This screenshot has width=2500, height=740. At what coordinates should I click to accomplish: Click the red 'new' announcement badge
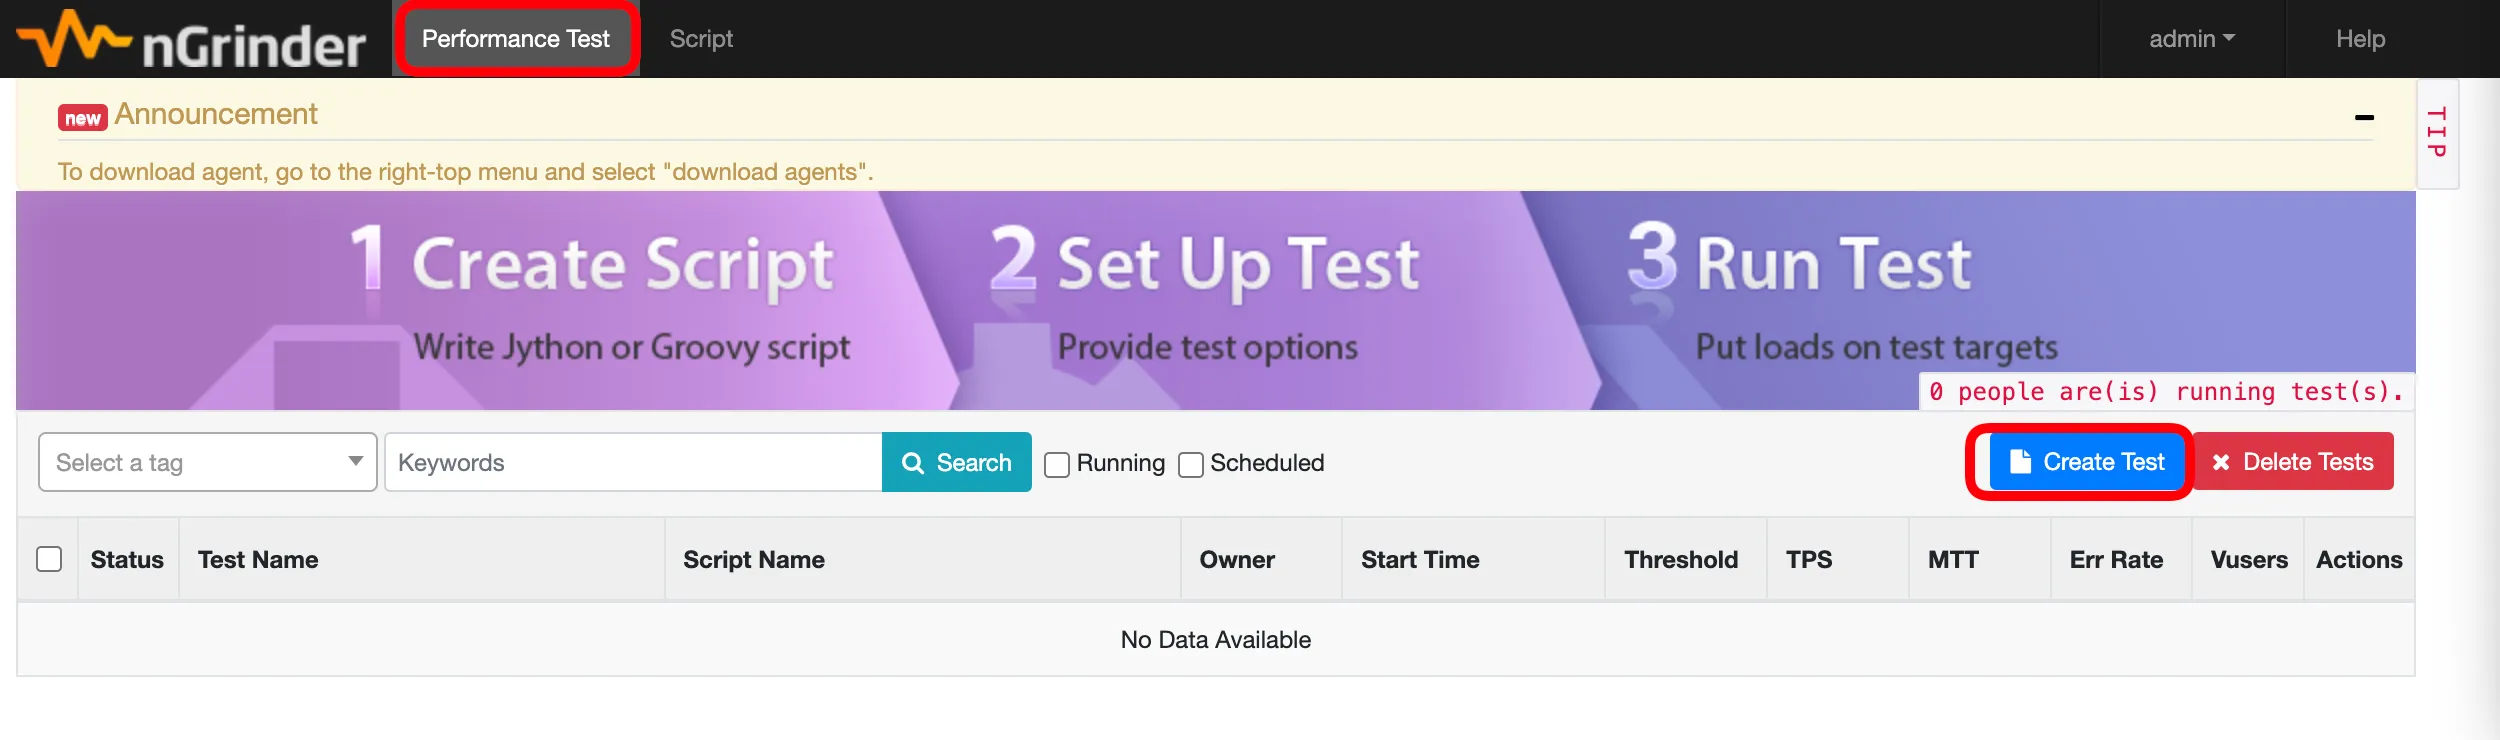point(82,118)
